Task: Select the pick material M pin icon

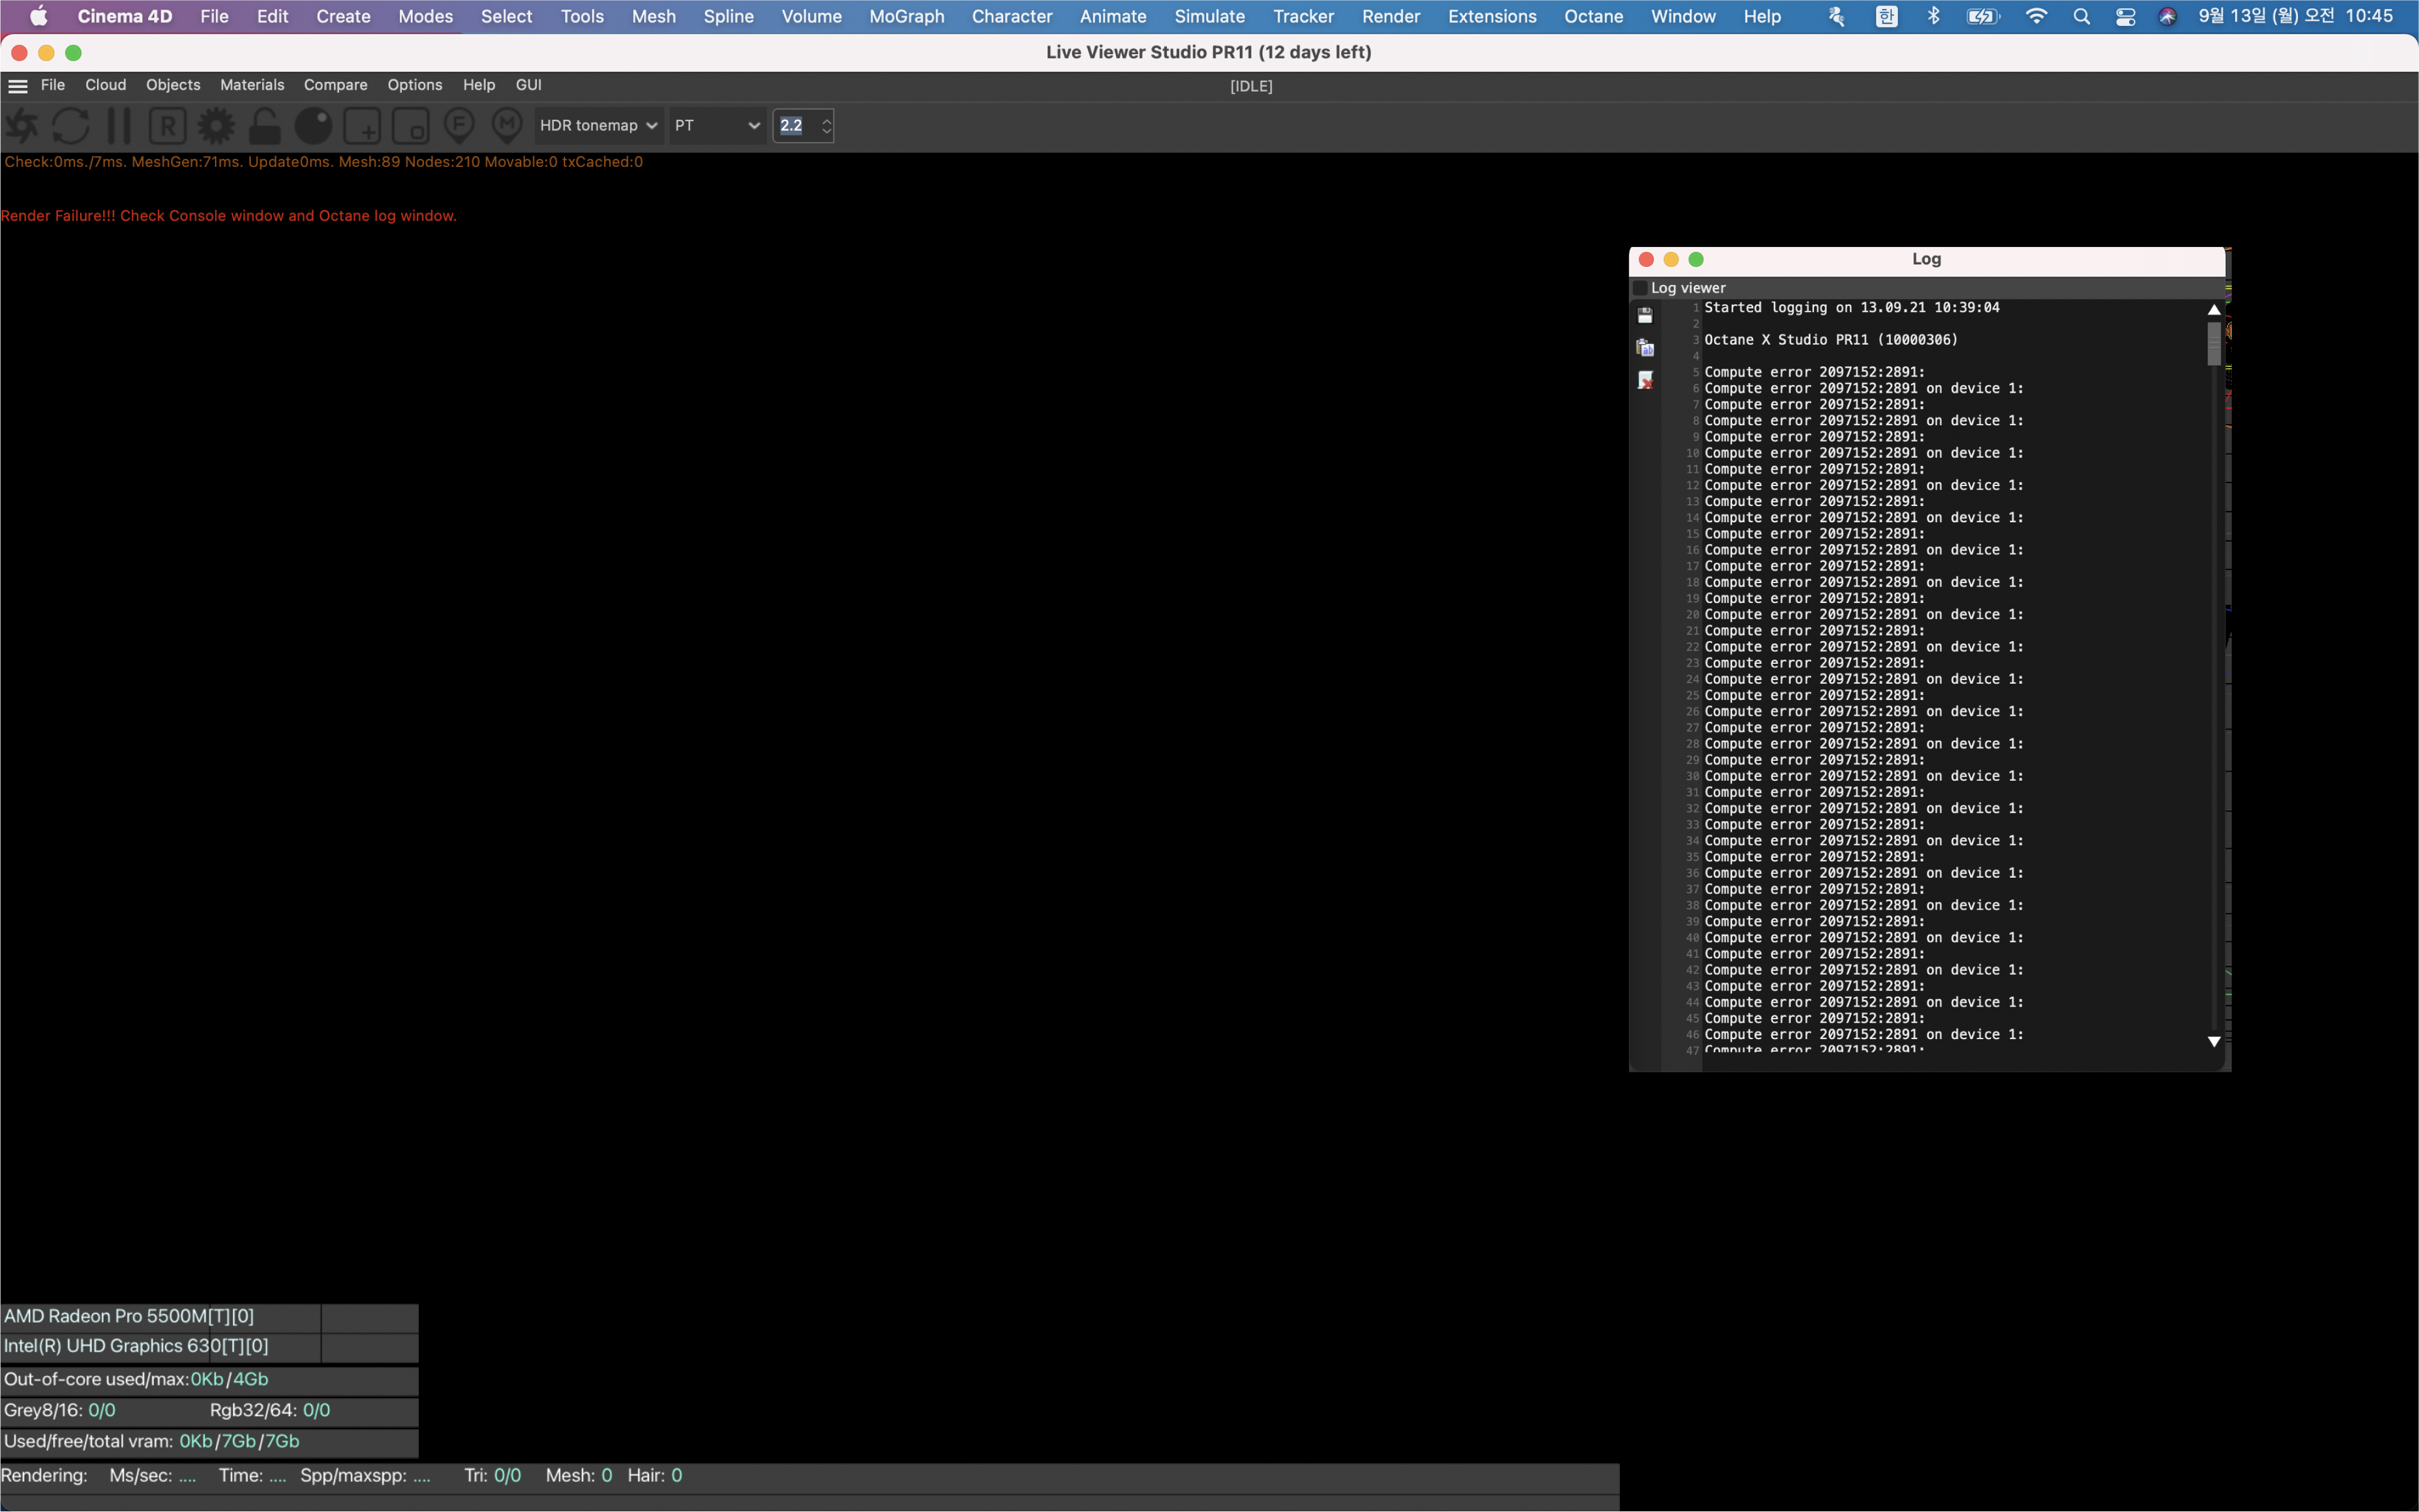Action: (507, 126)
